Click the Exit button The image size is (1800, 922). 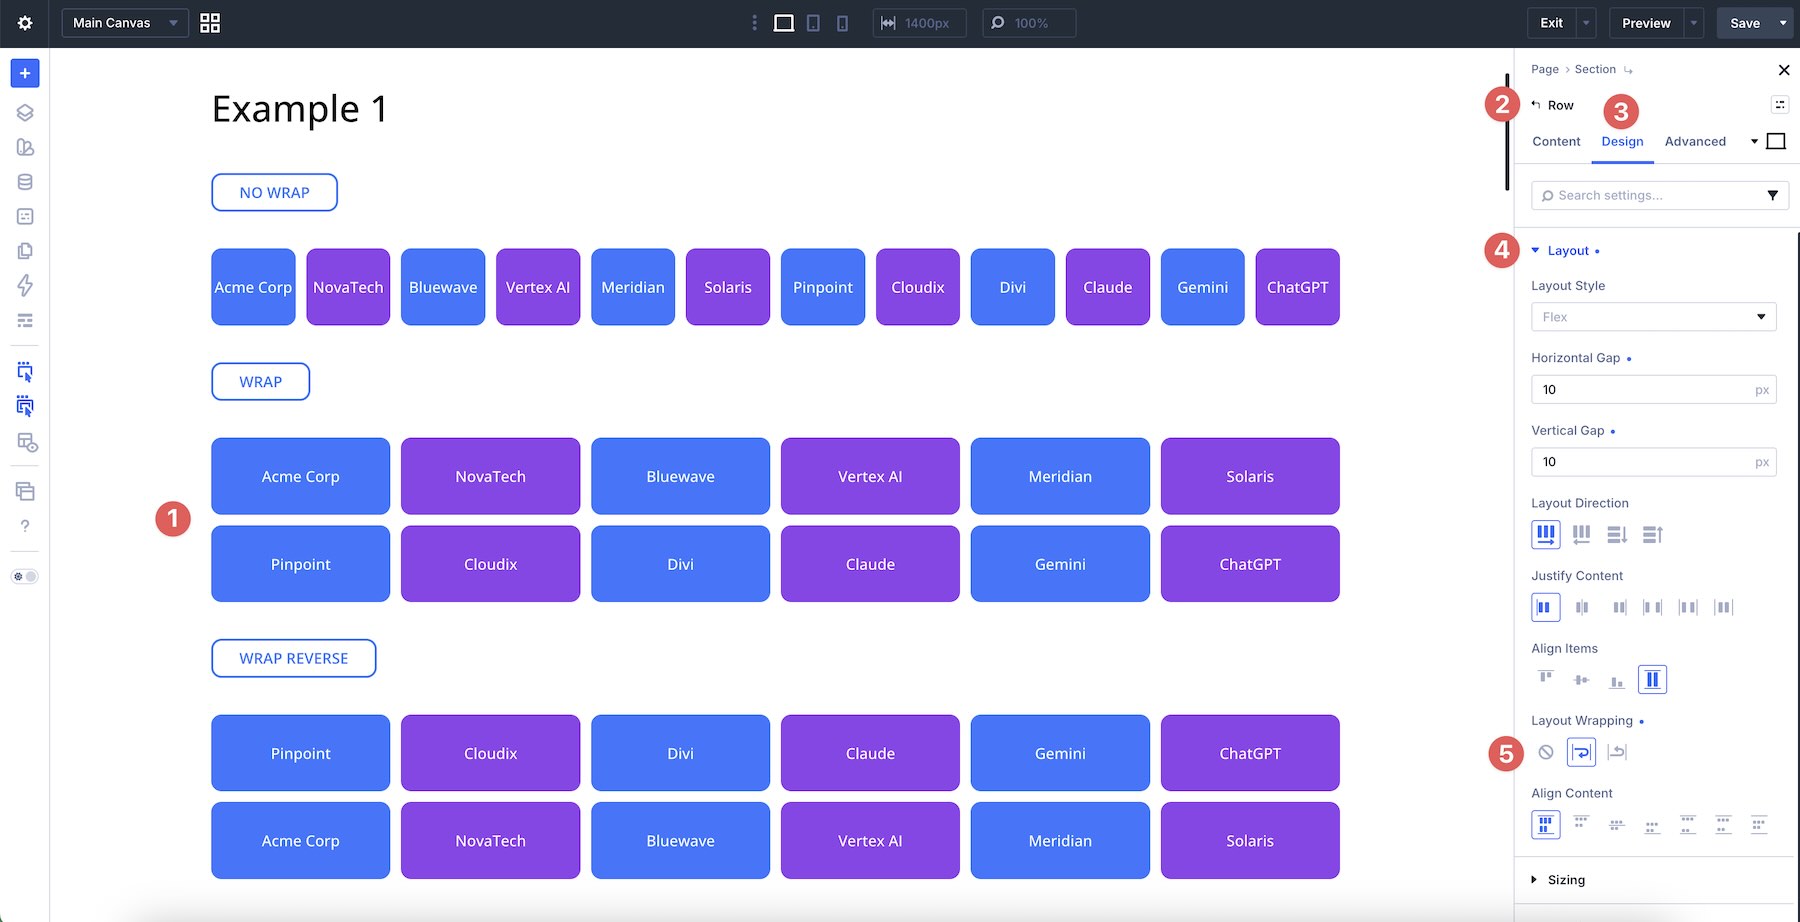point(1551,23)
